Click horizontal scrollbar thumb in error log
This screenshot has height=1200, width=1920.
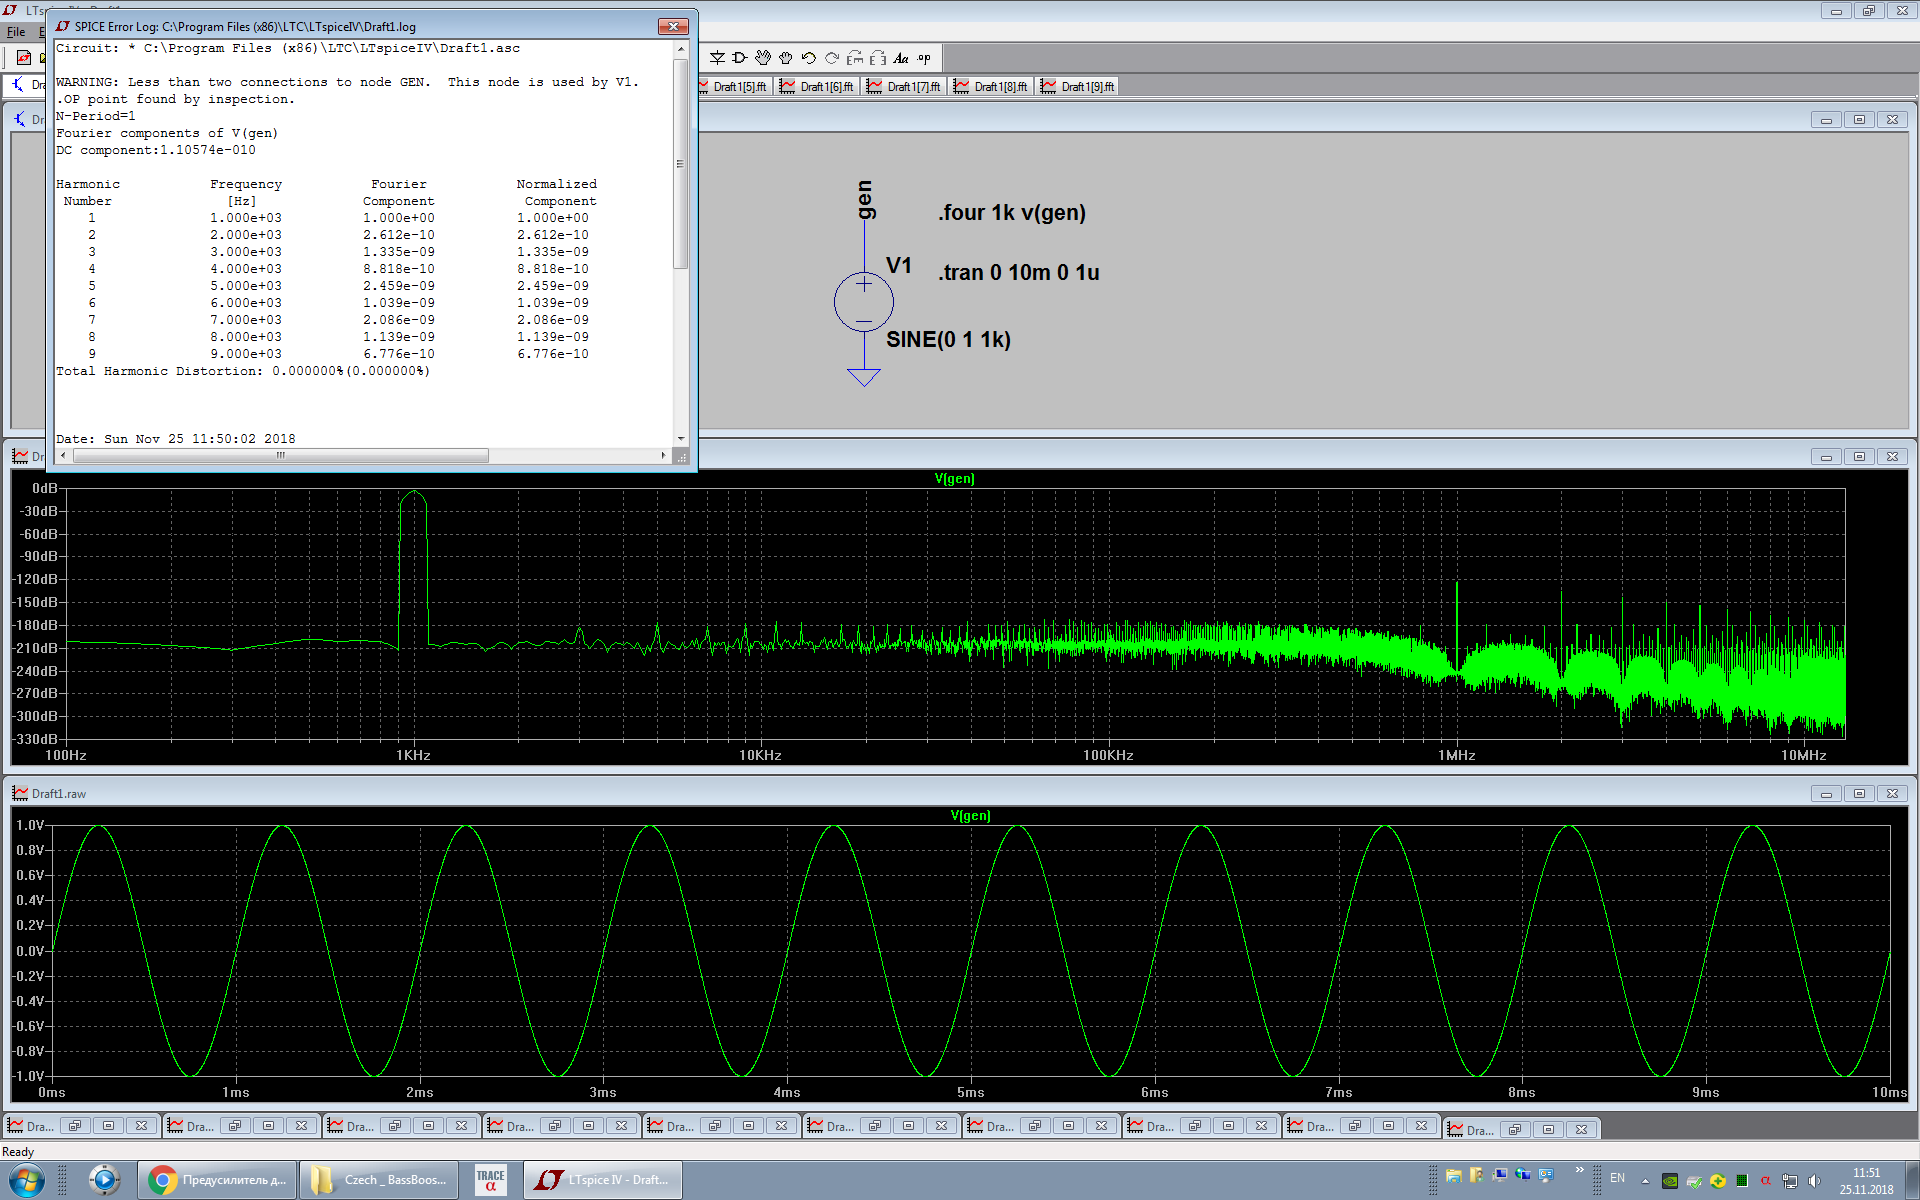pyautogui.click(x=281, y=456)
